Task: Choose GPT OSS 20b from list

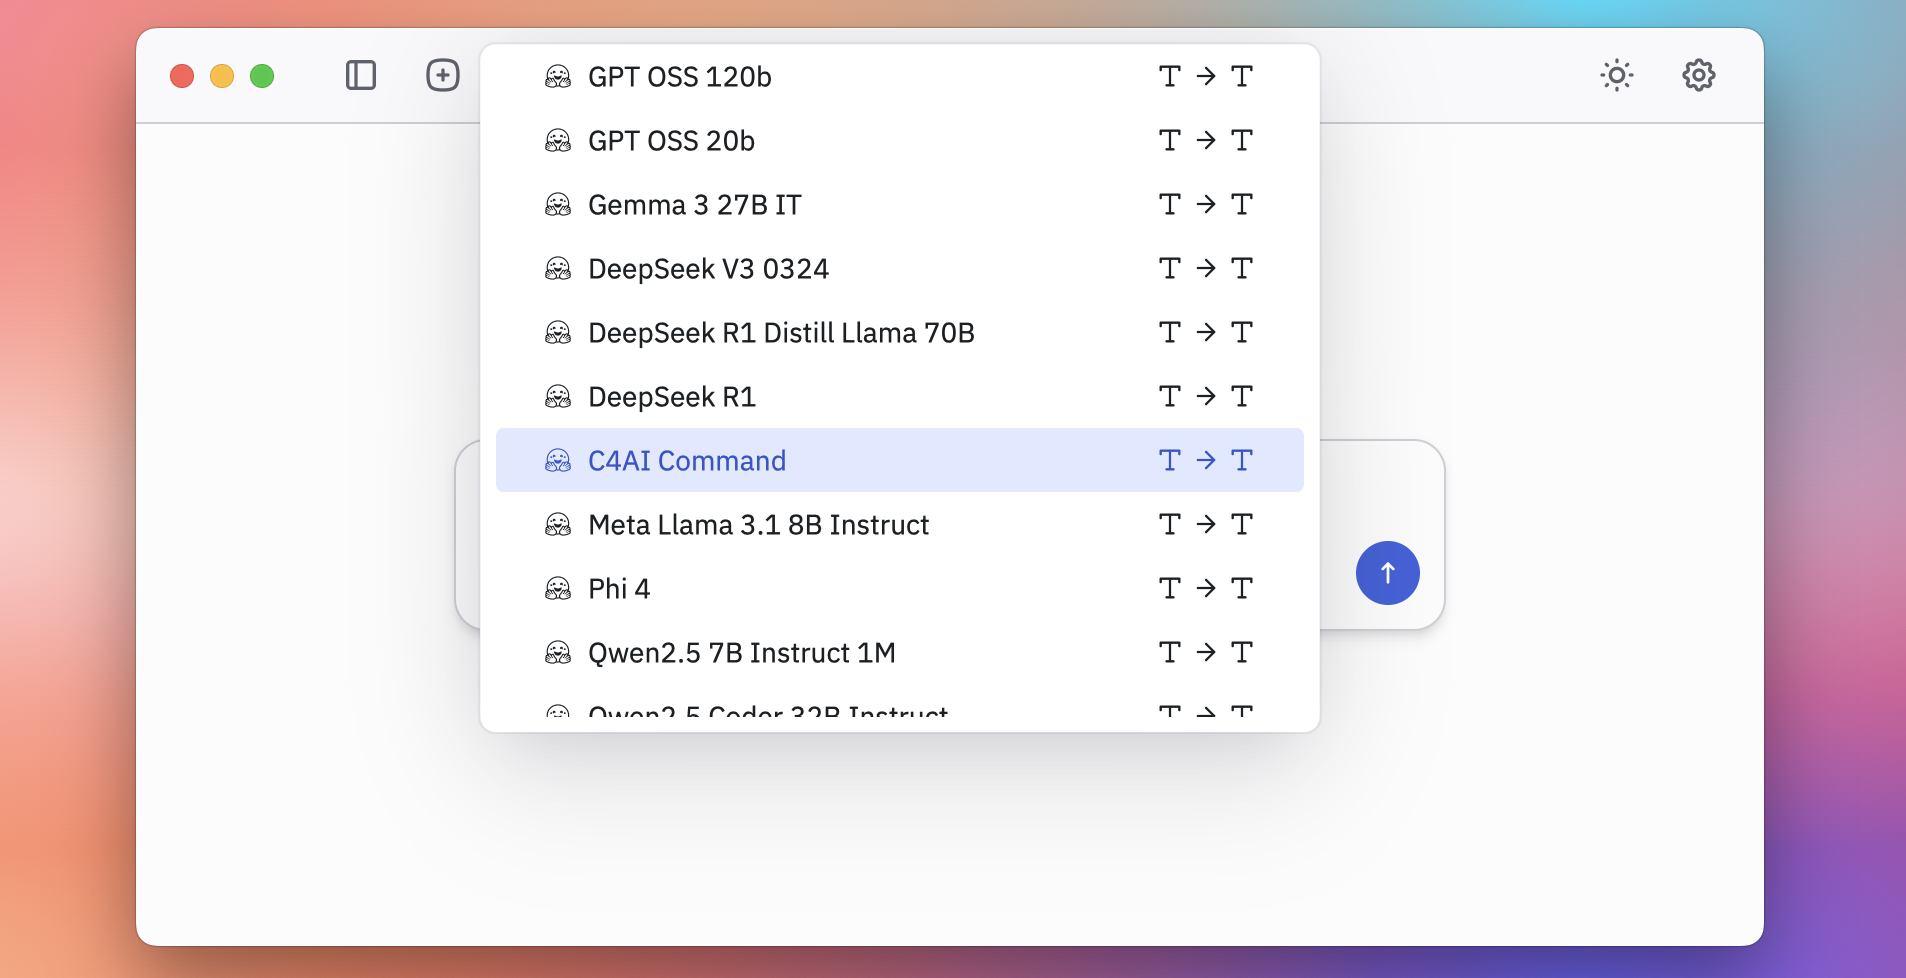Action: (671, 141)
